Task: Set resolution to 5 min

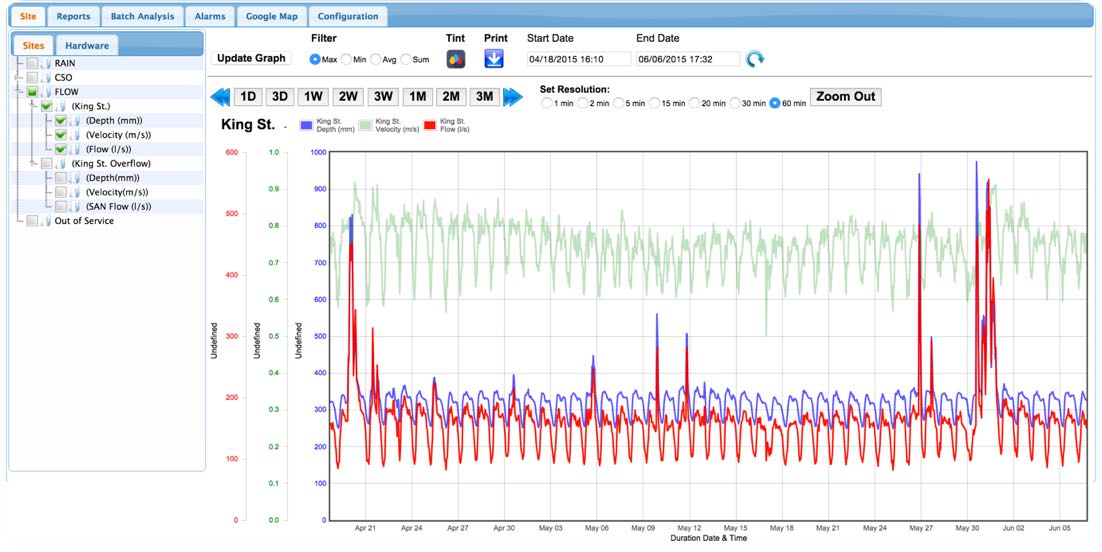Action: click(x=618, y=103)
